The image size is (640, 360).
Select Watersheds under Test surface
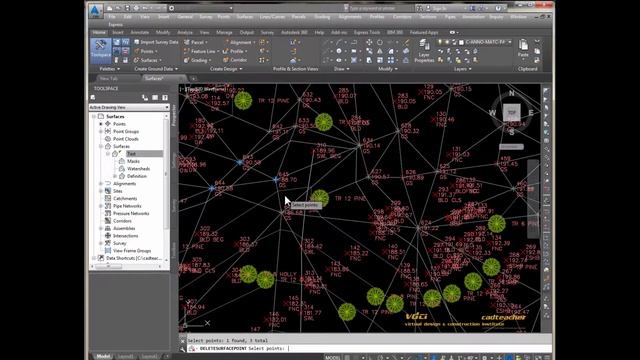(x=138, y=169)
